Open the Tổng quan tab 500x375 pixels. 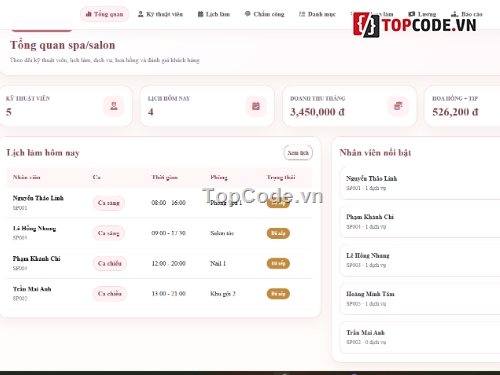104,14
